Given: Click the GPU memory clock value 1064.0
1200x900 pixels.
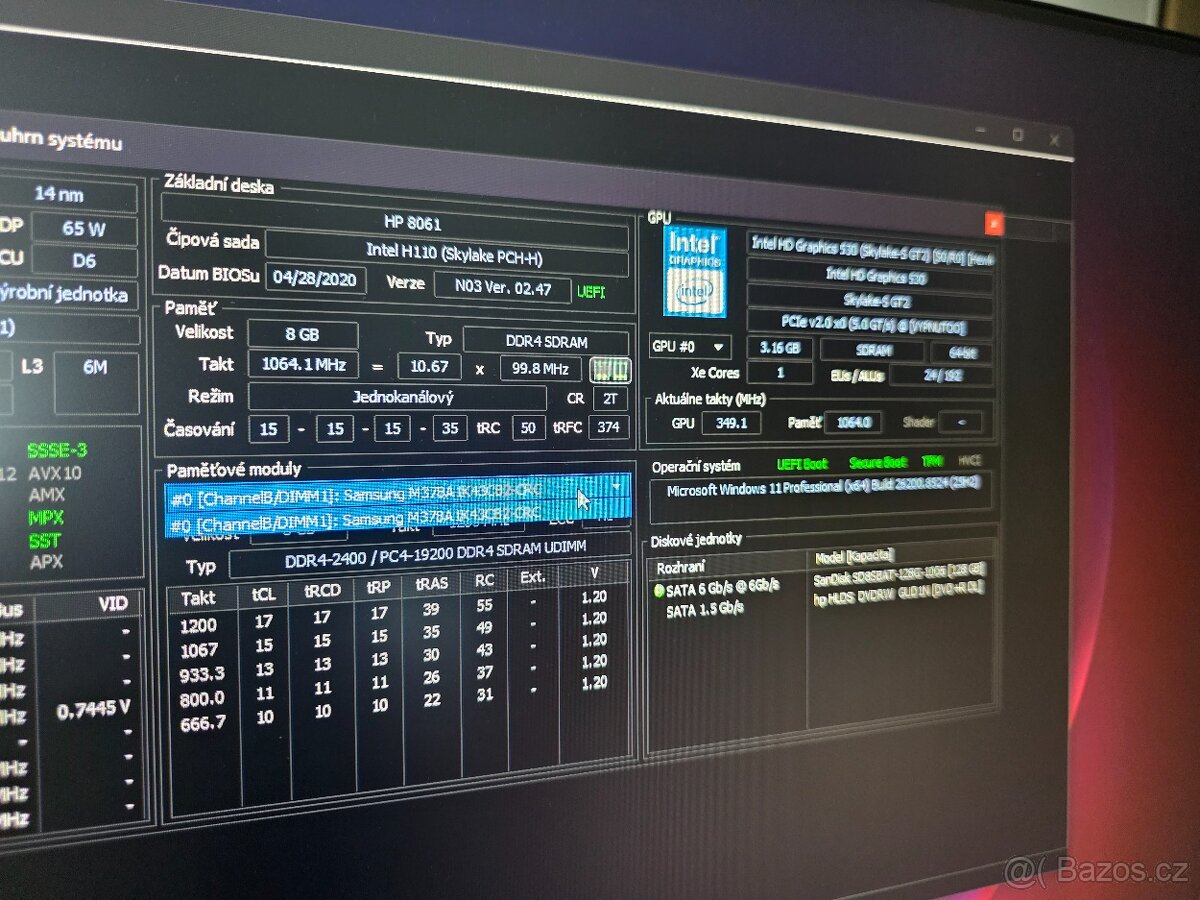Looking at the screenshot, I should tap(853, 423).
